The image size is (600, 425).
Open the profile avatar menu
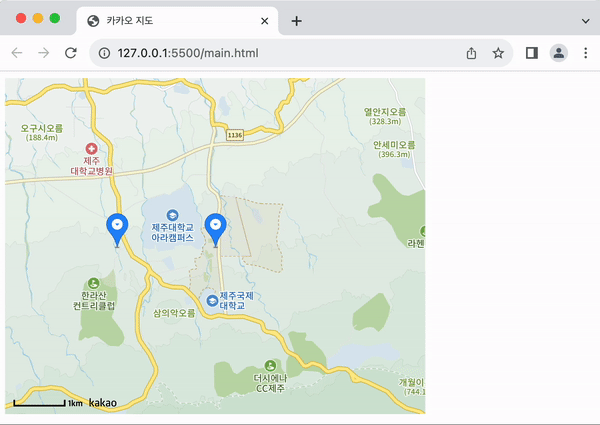click(559, 53)
